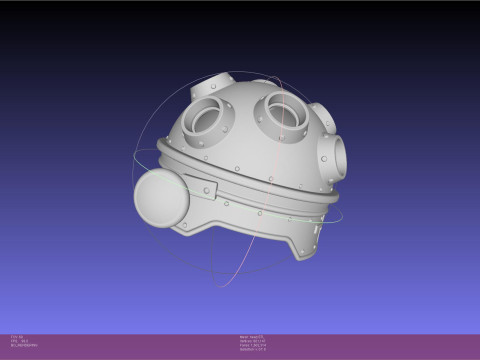Click the Vertices count line
480x360 pixels.
(252, 341)
